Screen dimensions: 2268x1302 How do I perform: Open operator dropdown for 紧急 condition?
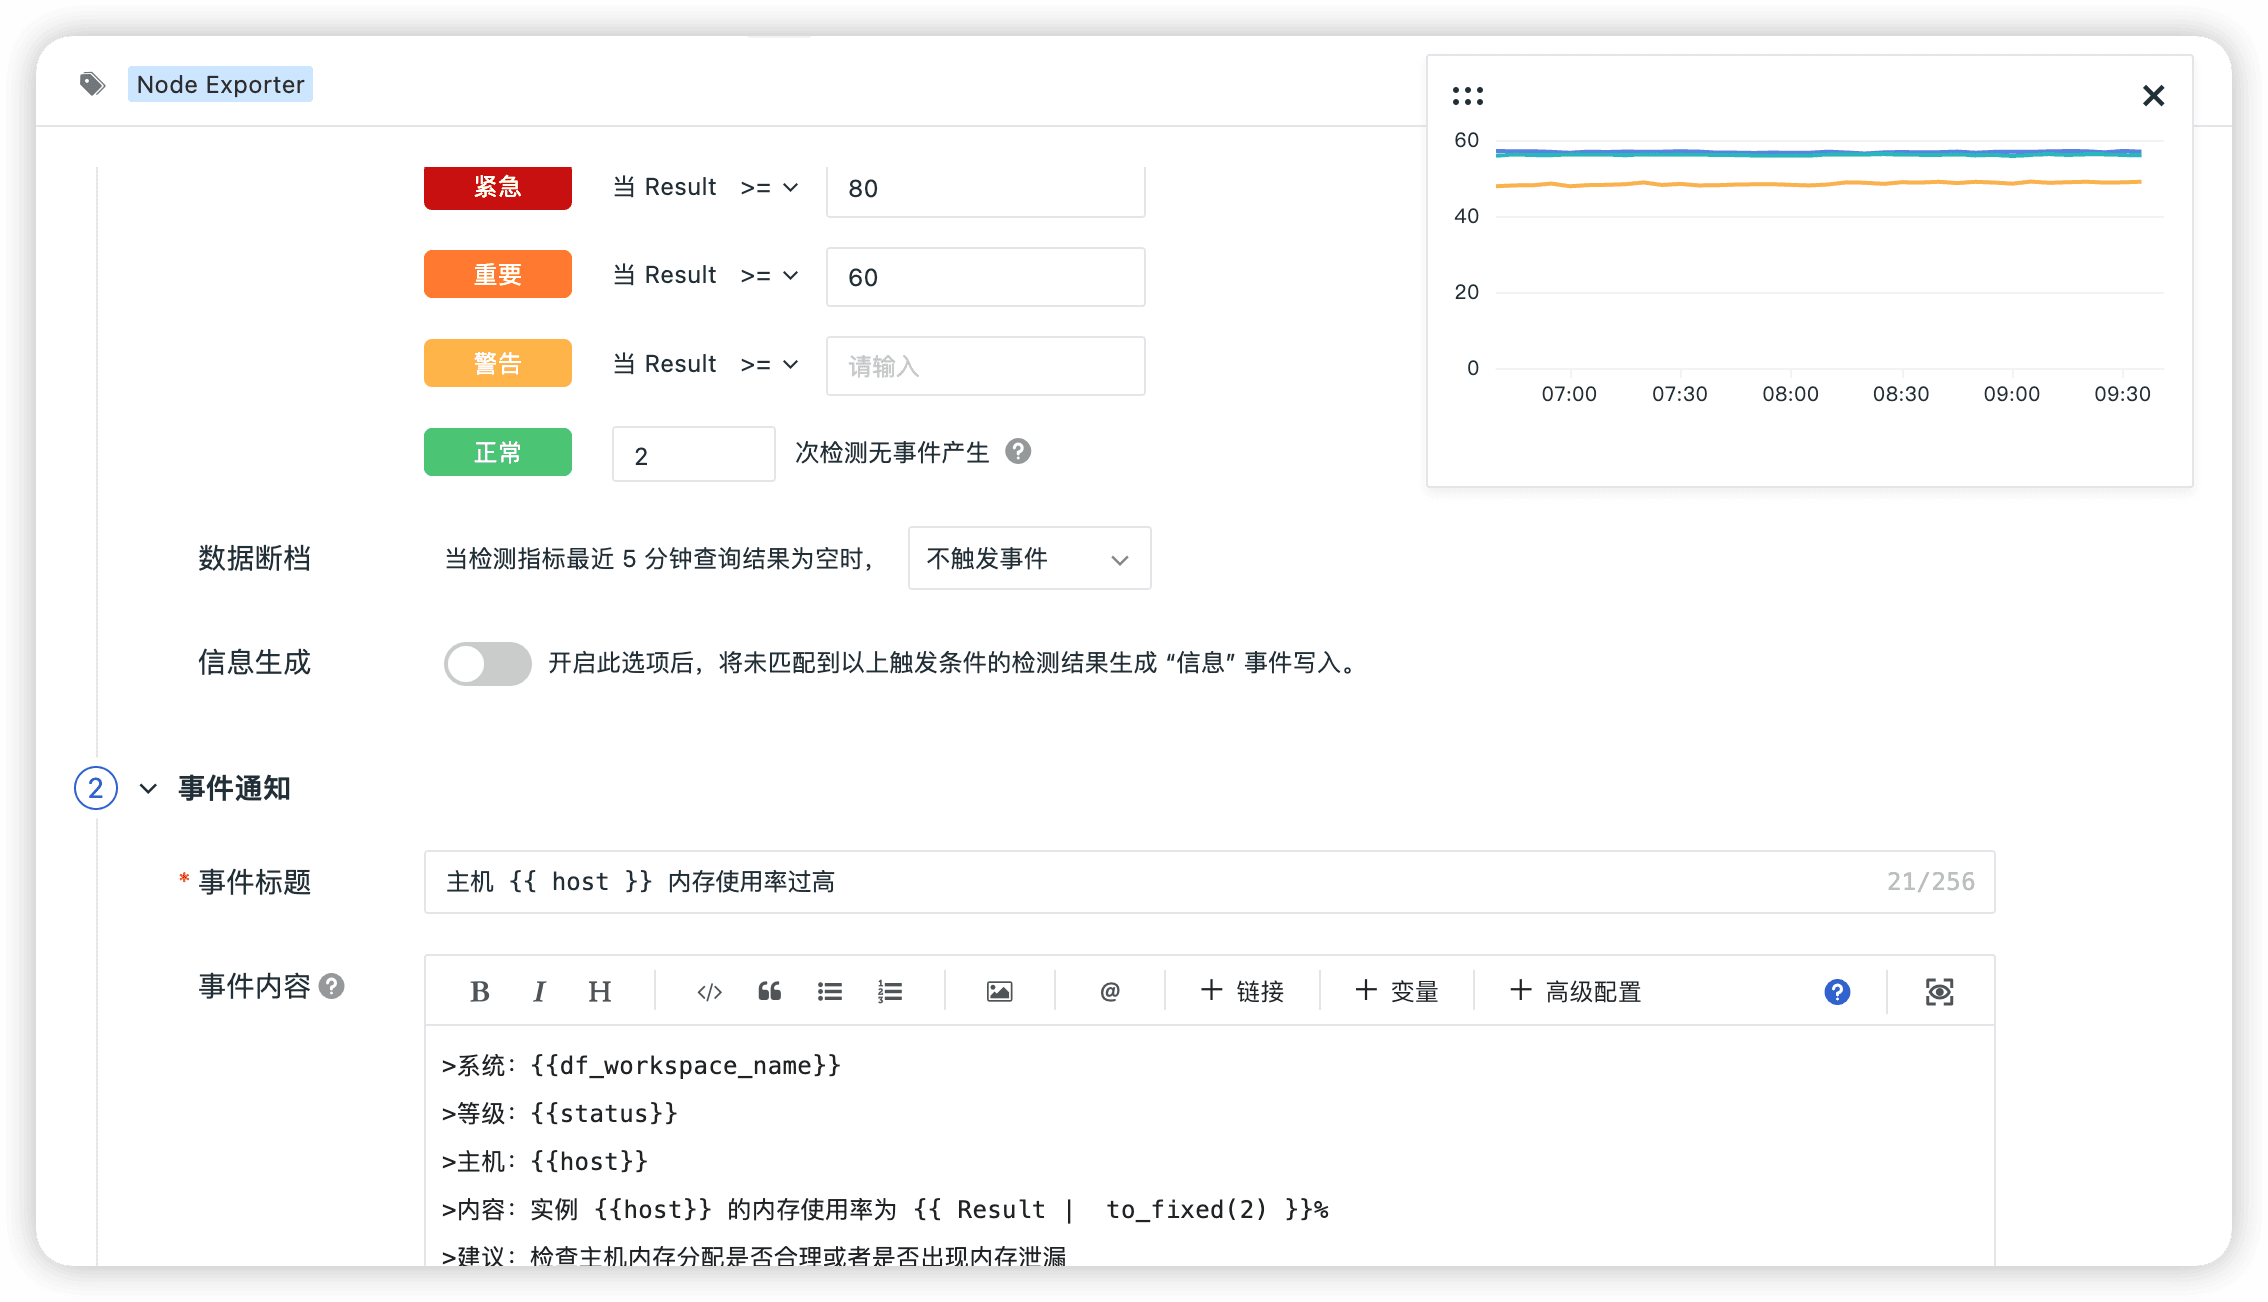(x=769, y=187)
